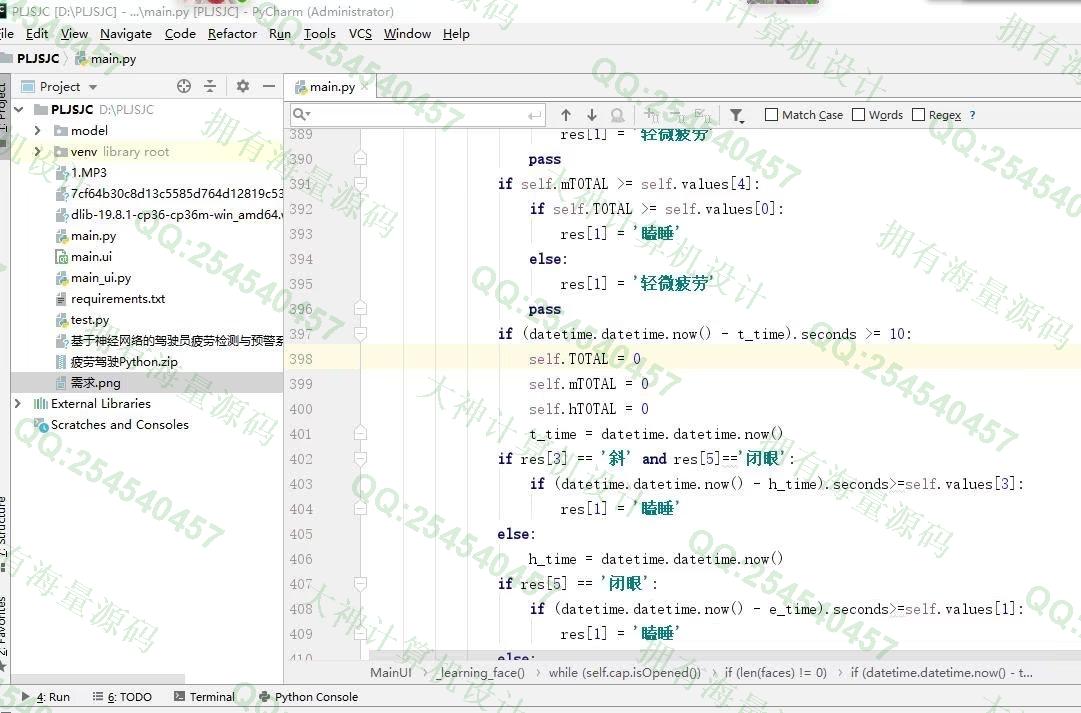The image size is (1081, 713).
Task: Click the search history magnifier icon
Action: coord(301,114)
